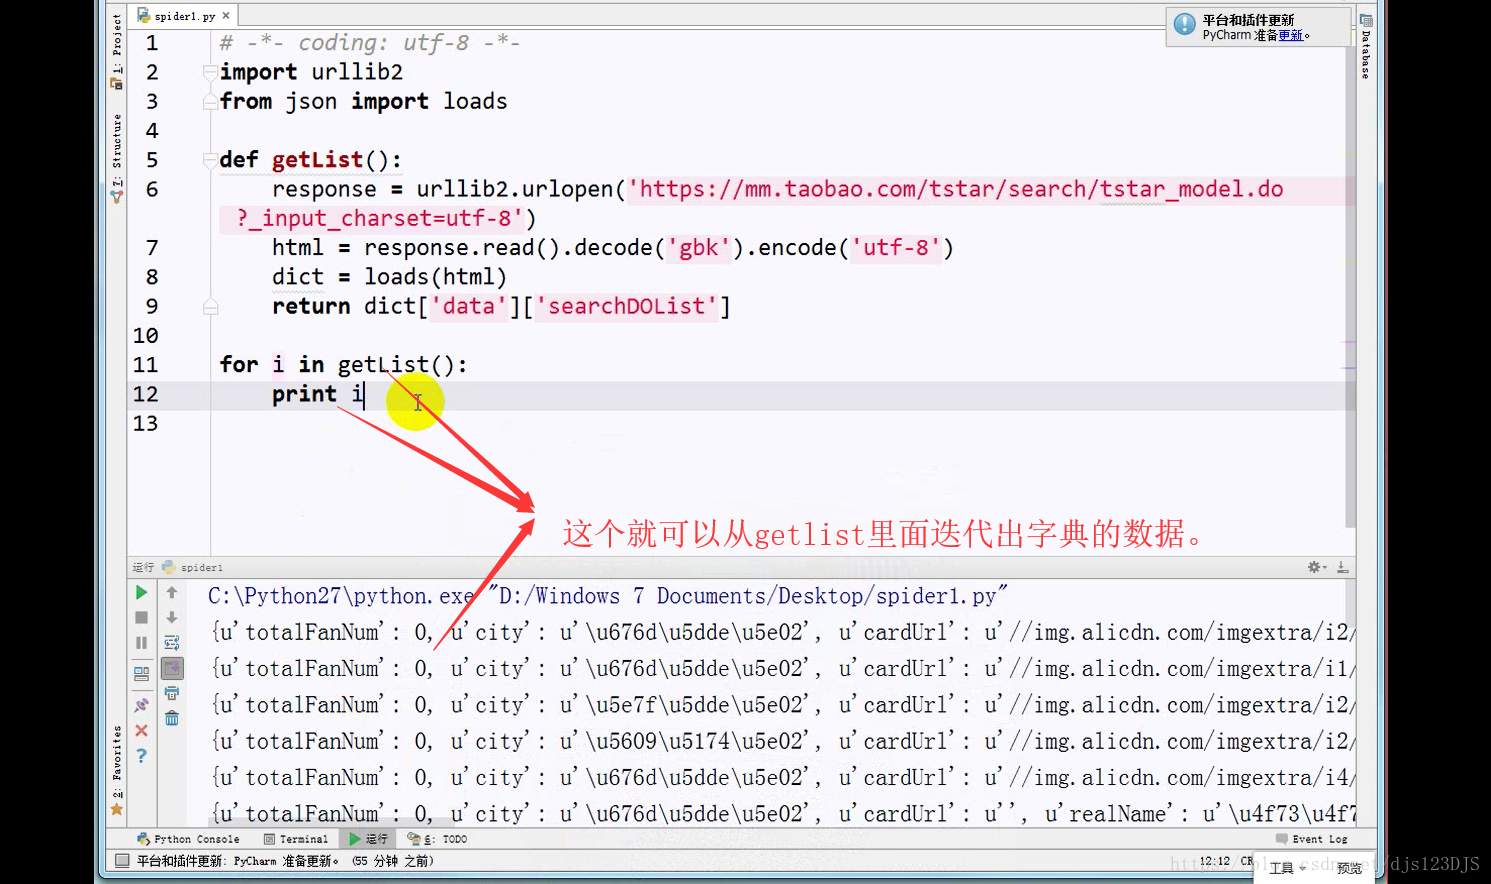Screen dimensions: 1491x884
Task: Collapse the import fold marker on line 3
Action: click(x=210, y=101)
